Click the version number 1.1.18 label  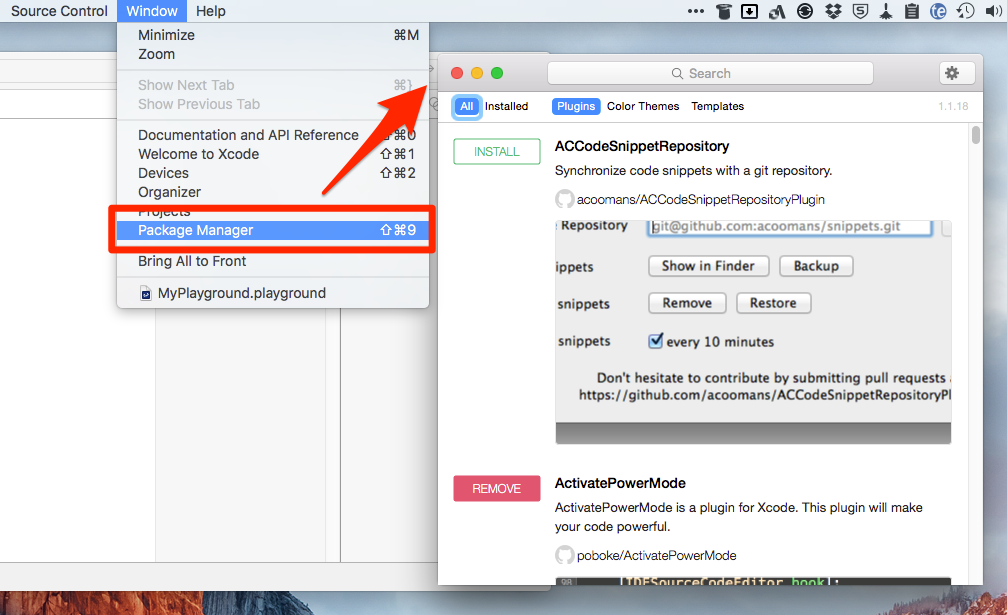click(x=953, y=107)
